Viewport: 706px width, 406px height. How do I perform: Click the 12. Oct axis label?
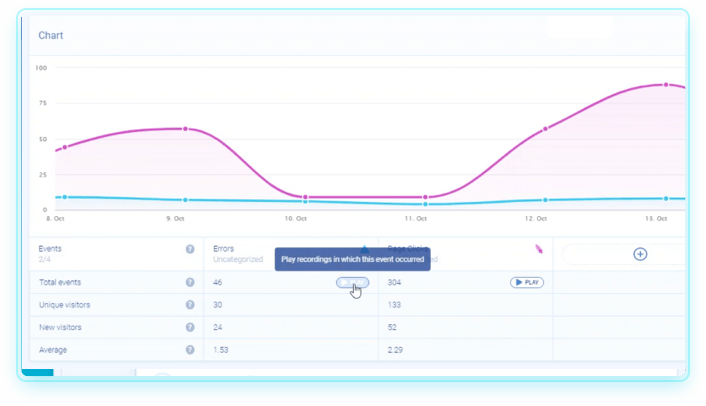point(535,219)
